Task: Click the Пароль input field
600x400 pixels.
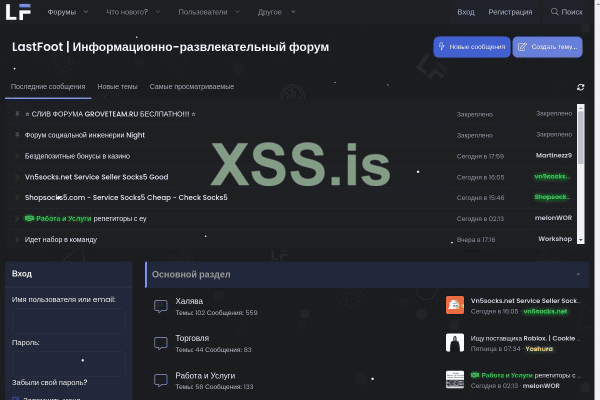Action: pos(68,364)
